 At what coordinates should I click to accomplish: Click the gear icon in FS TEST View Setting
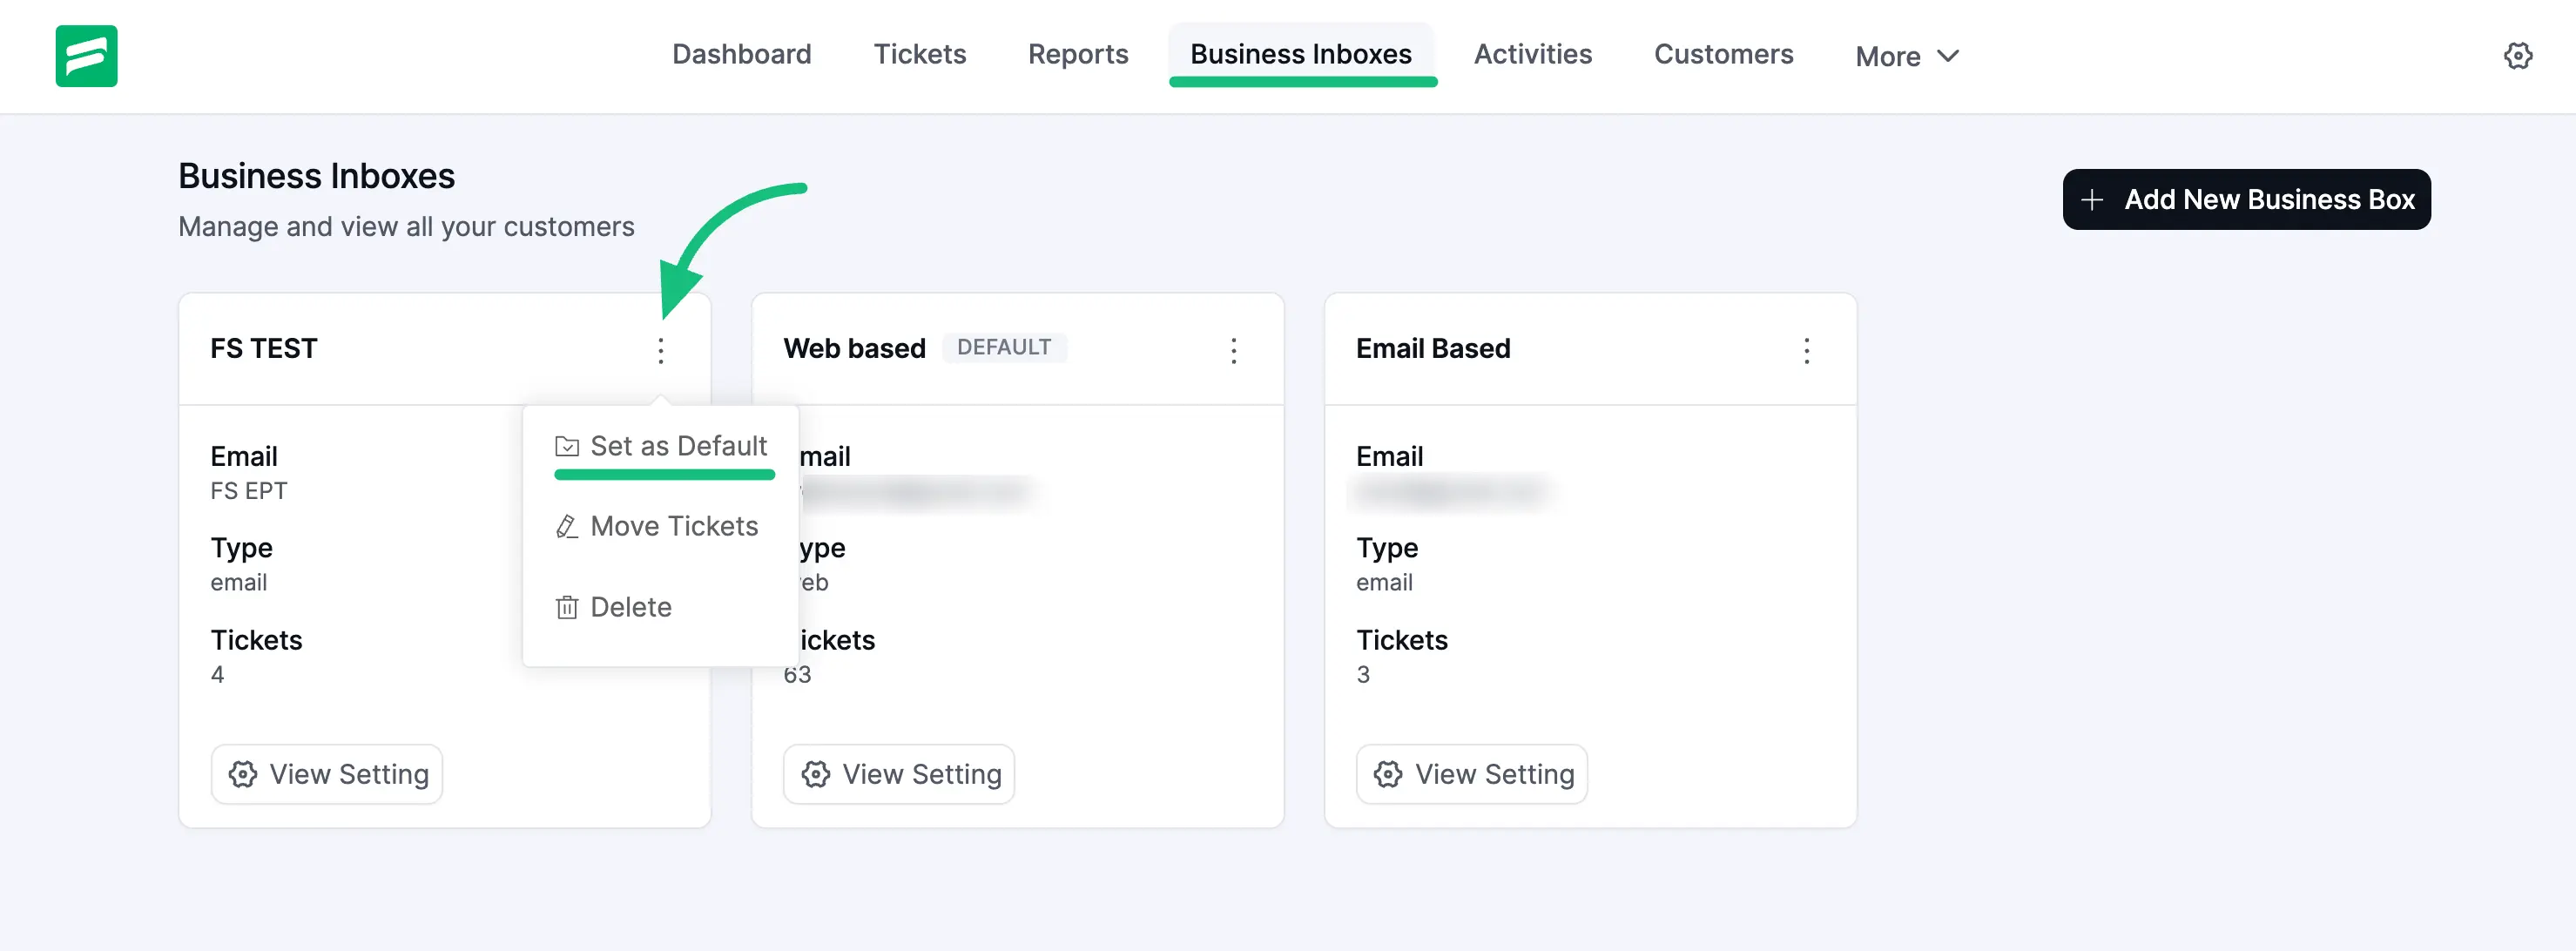242,774
